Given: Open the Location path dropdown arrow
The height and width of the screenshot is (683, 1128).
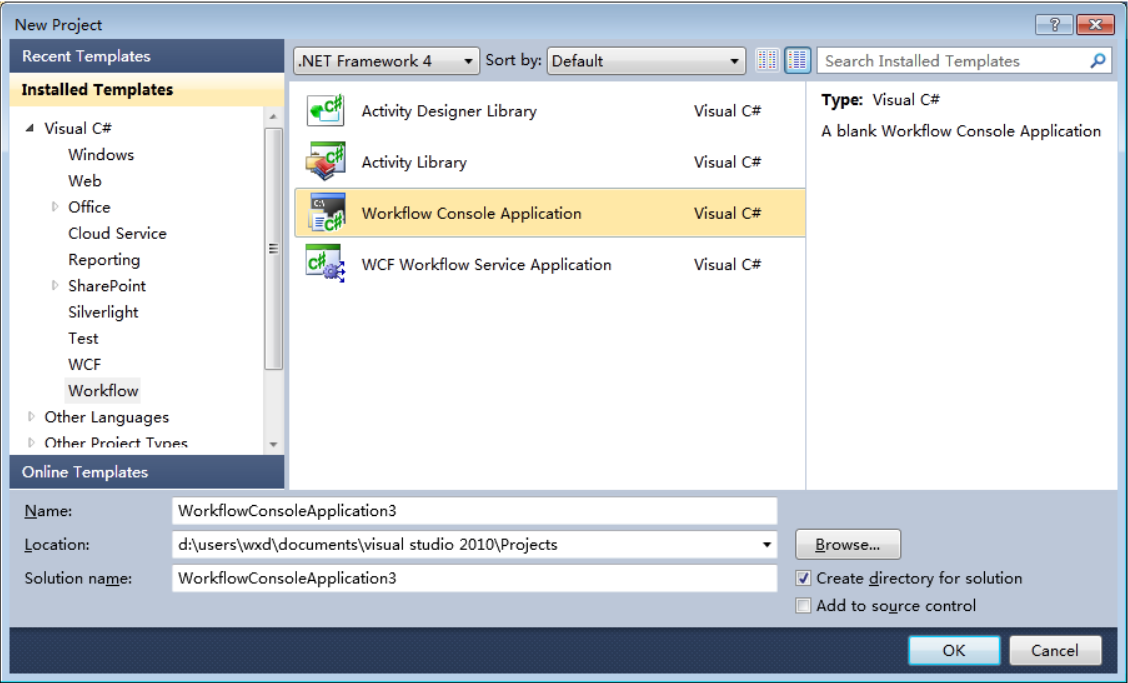Looking at the screenshot, I should click(x=767, y=545).
